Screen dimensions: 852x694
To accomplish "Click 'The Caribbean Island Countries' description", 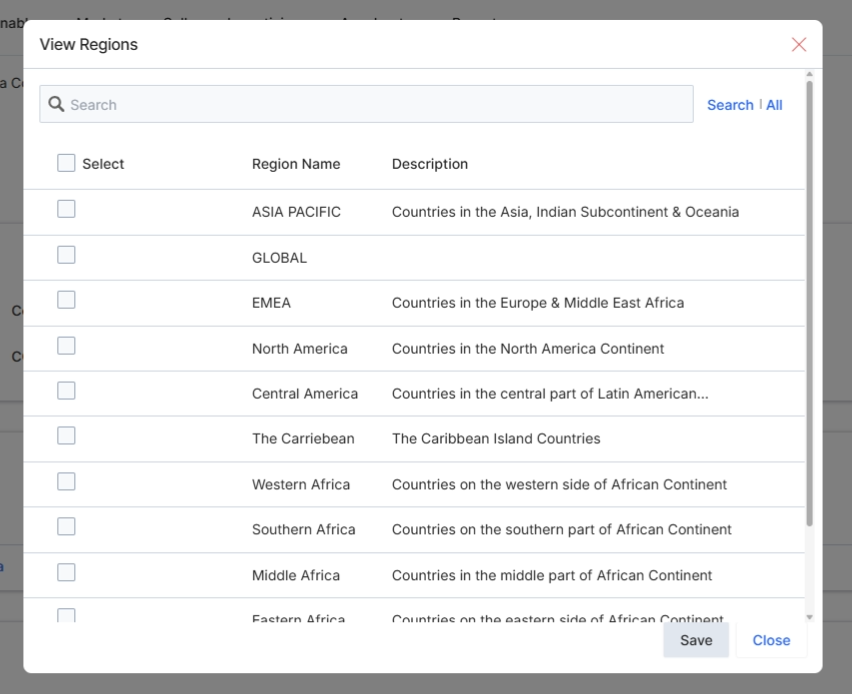I will 496,439.
